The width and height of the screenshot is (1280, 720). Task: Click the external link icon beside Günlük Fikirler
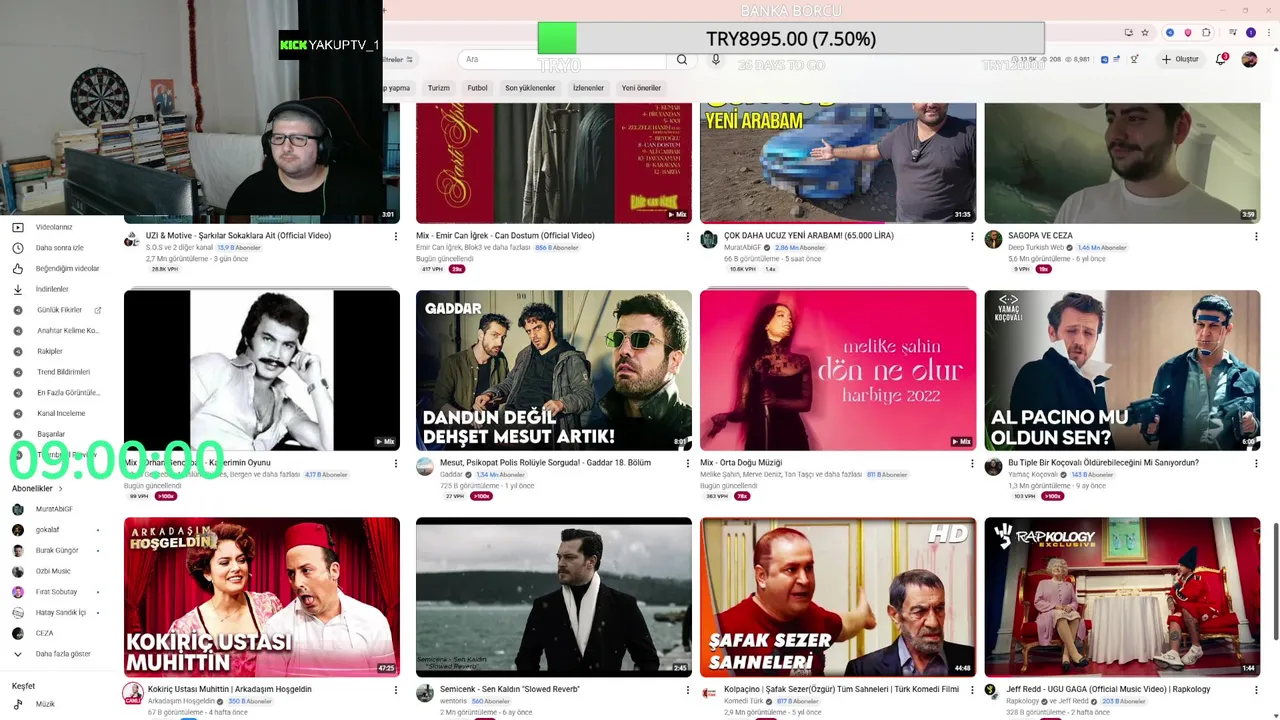click(x=98, y=310)
